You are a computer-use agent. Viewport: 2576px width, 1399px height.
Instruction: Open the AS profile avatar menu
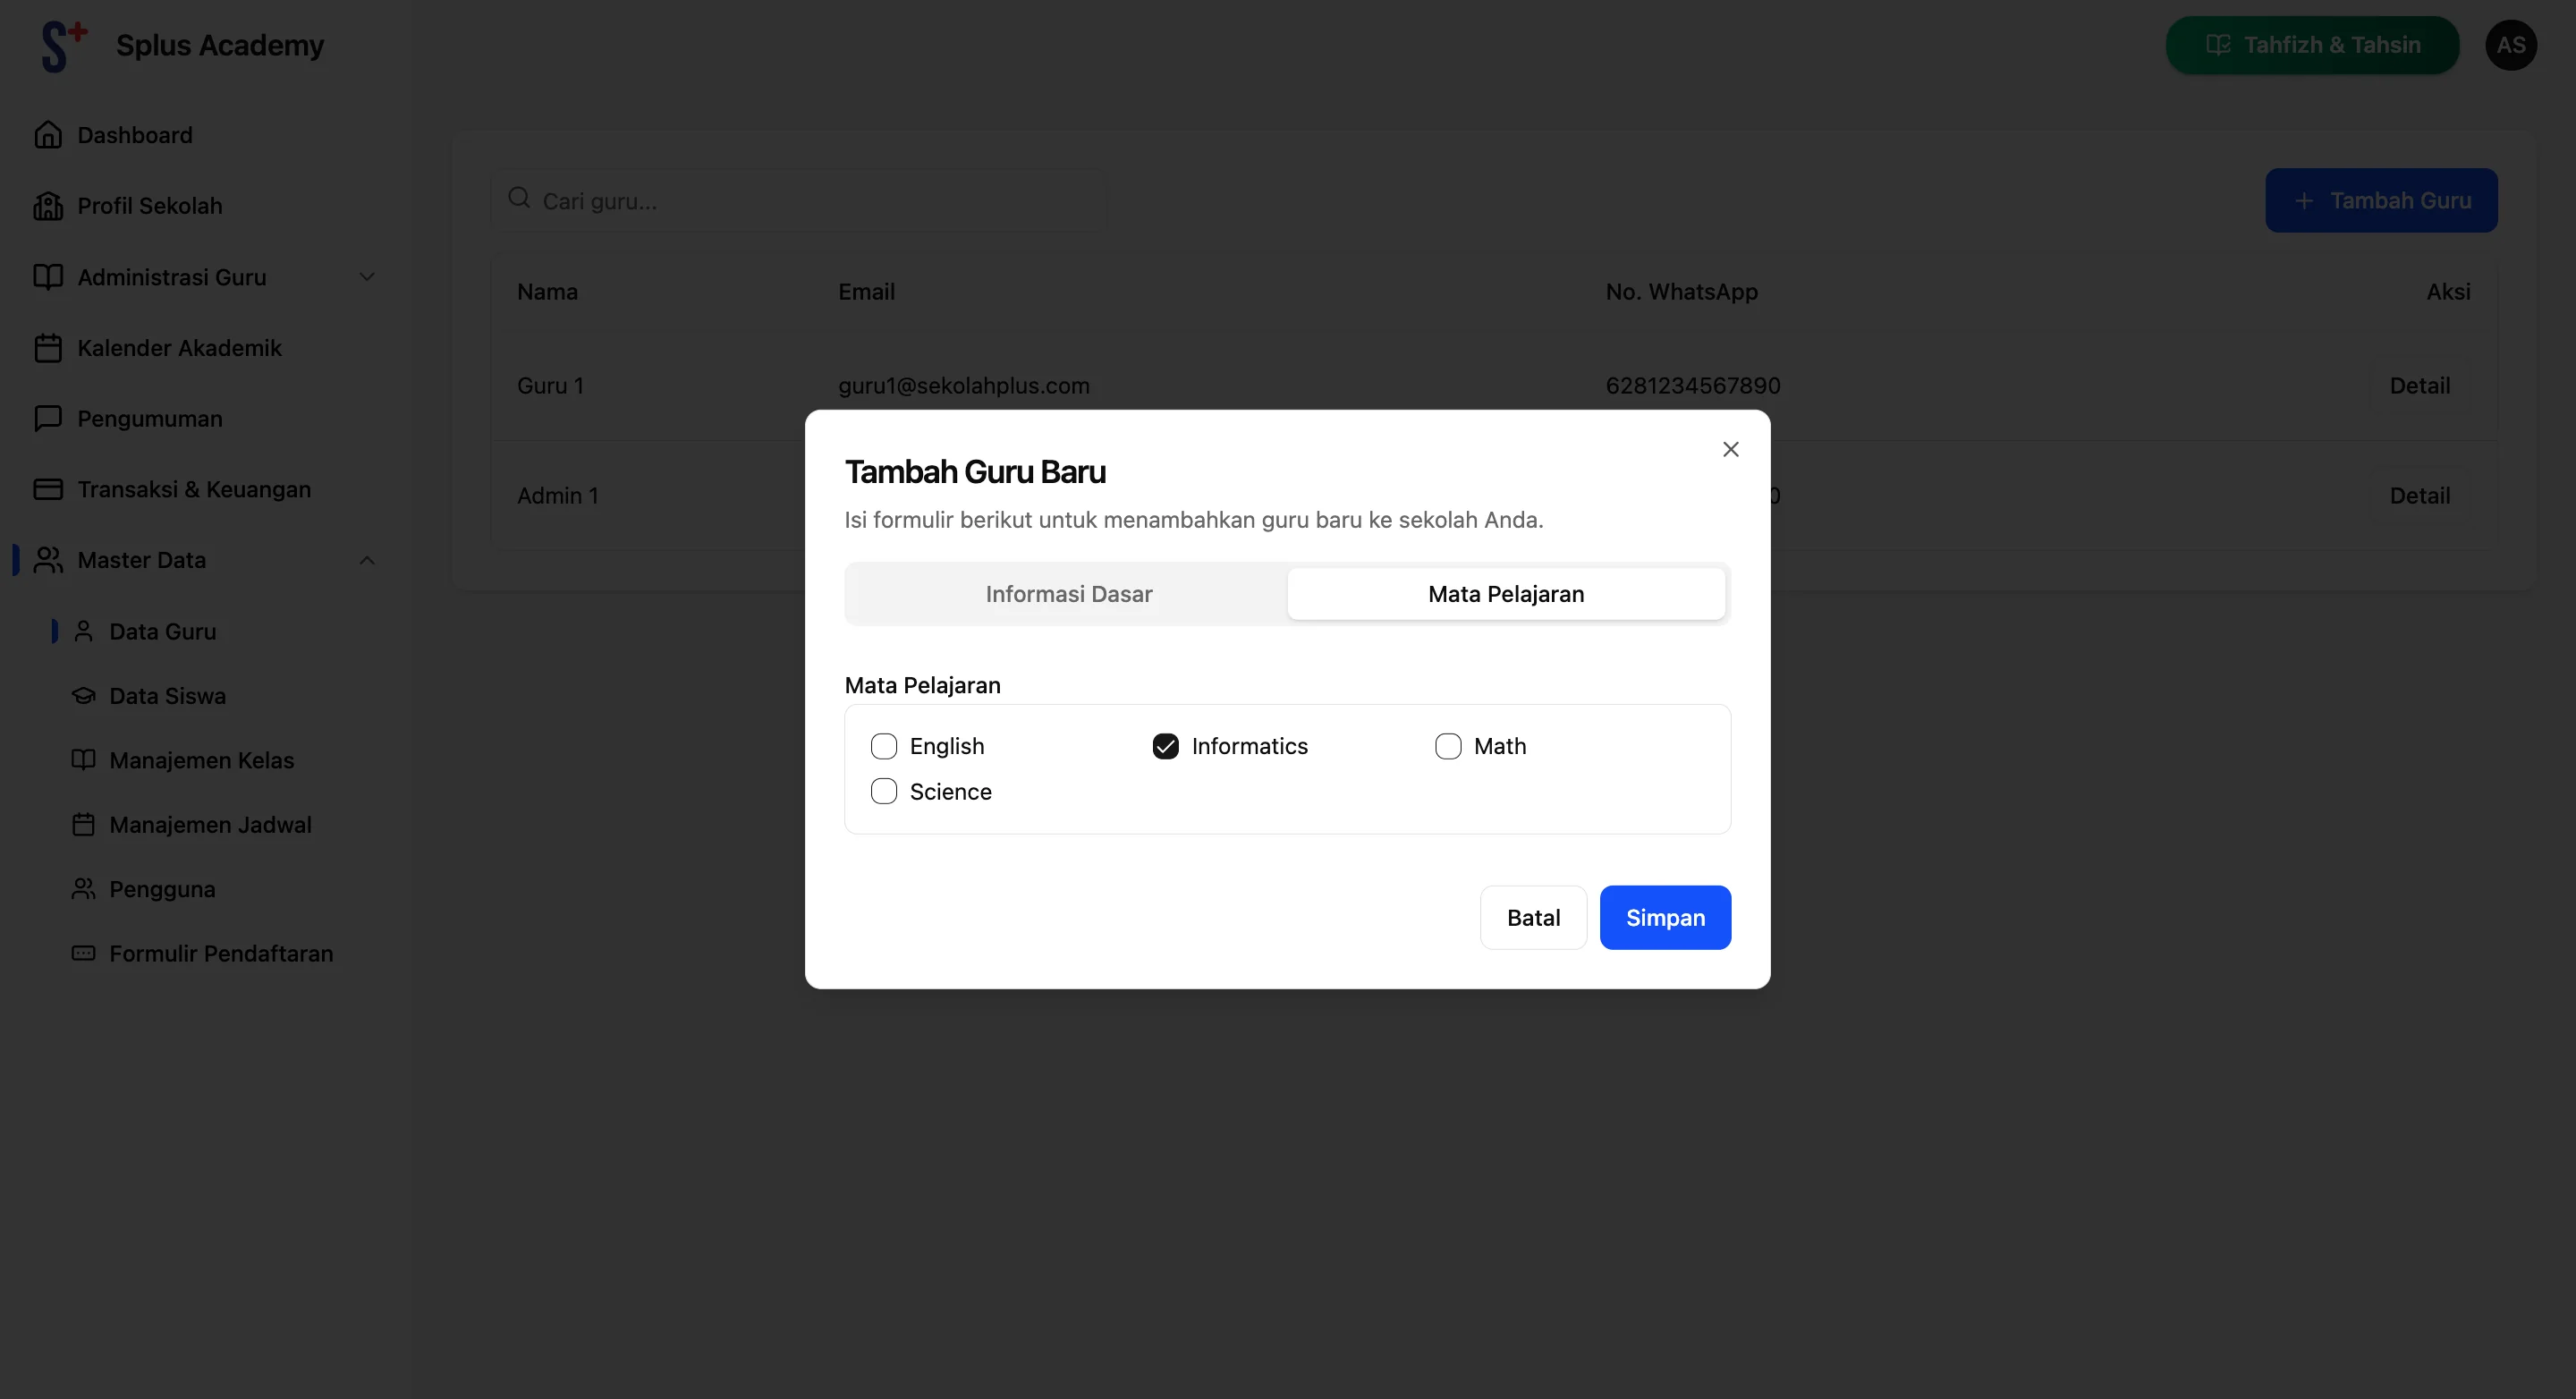(2512, 44)
